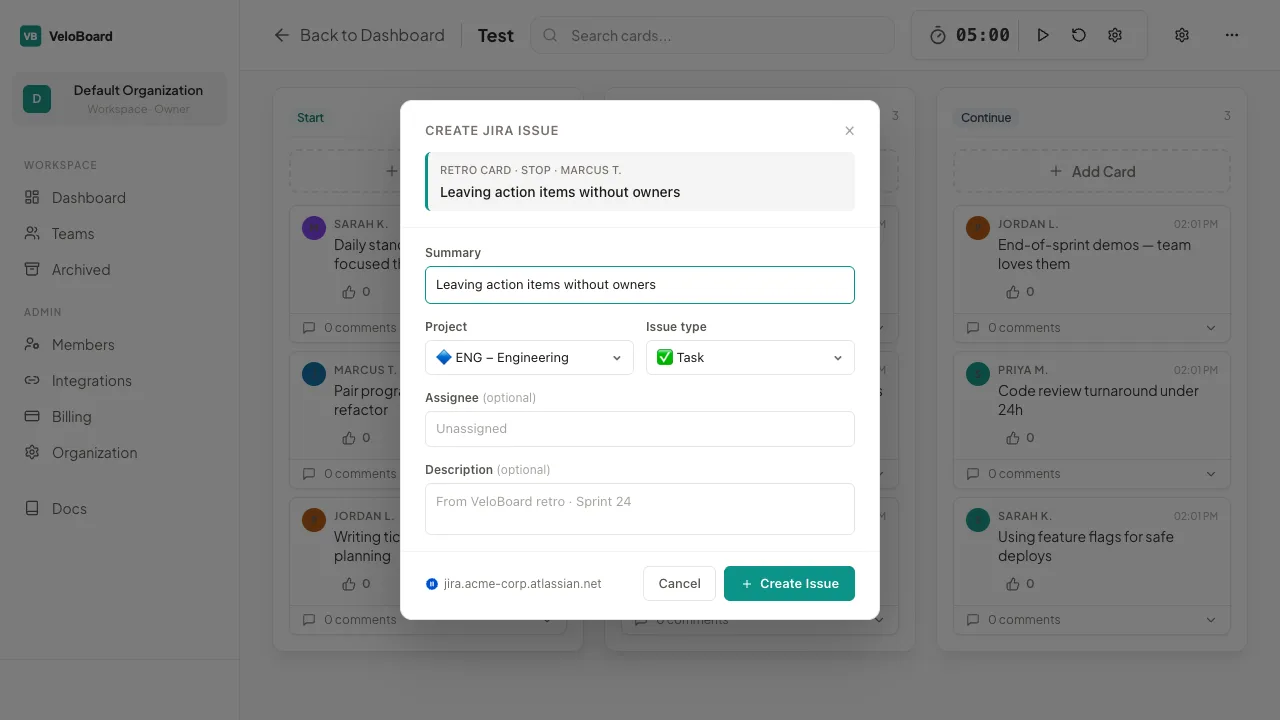Open timer settings gear
Viewport: 1280px width, 720px height.
[x=1115, y=35]
